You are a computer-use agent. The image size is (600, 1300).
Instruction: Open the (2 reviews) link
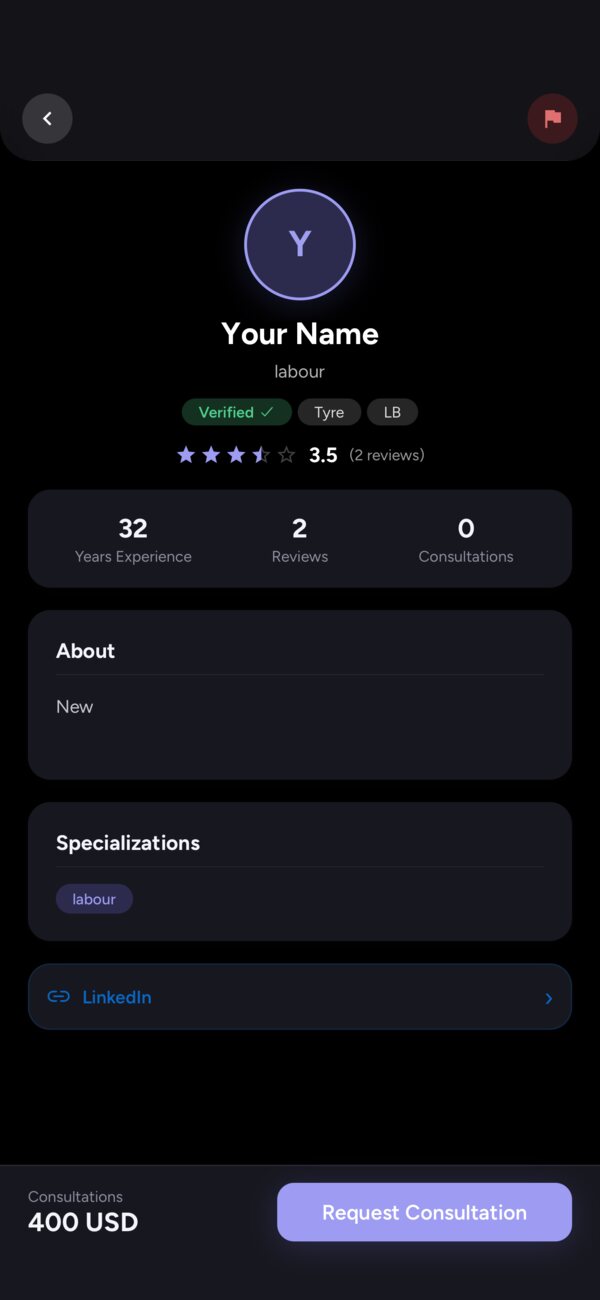click(387, 455)
